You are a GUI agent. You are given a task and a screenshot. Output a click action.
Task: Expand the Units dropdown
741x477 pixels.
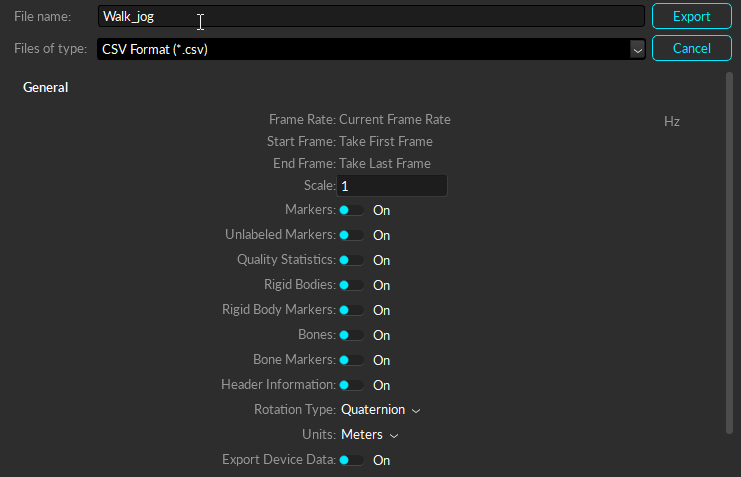pos(369,435)
